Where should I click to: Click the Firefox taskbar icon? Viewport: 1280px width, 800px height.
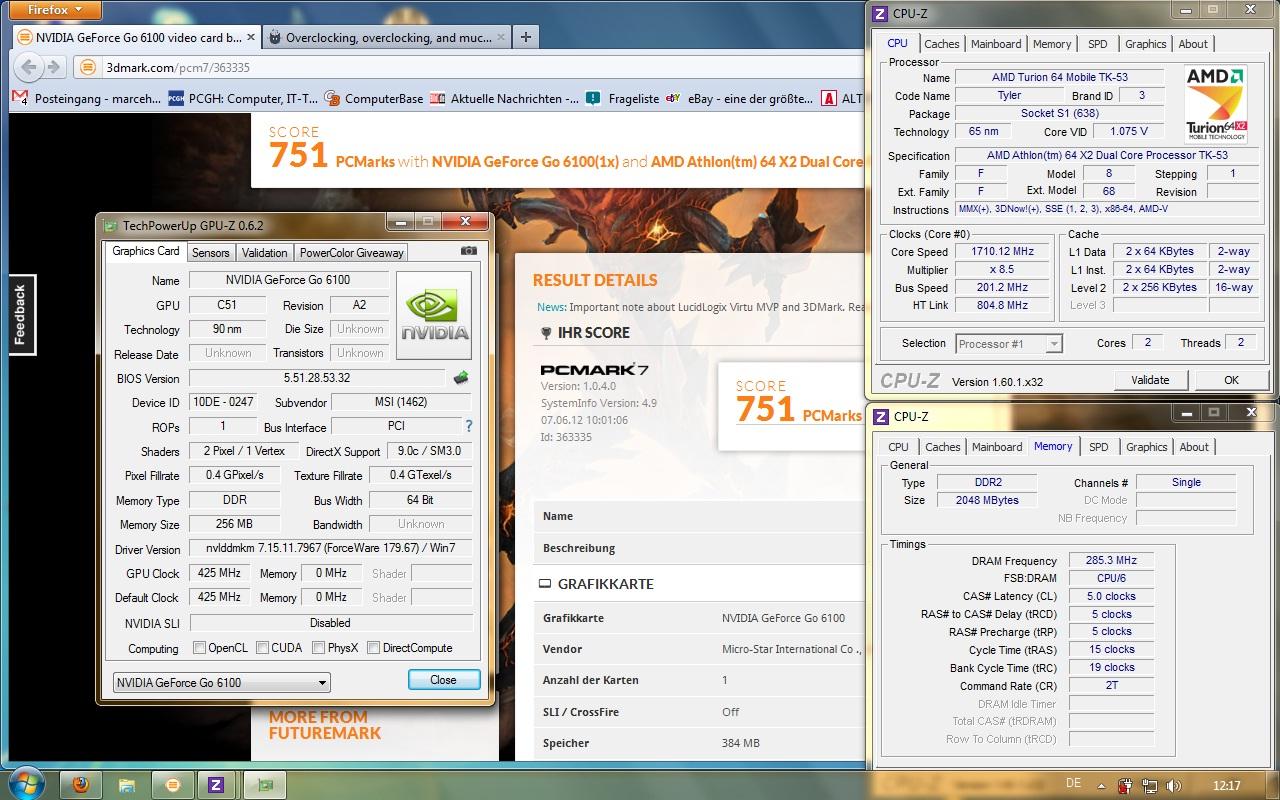pyautogui.click(x=81, y=784)
